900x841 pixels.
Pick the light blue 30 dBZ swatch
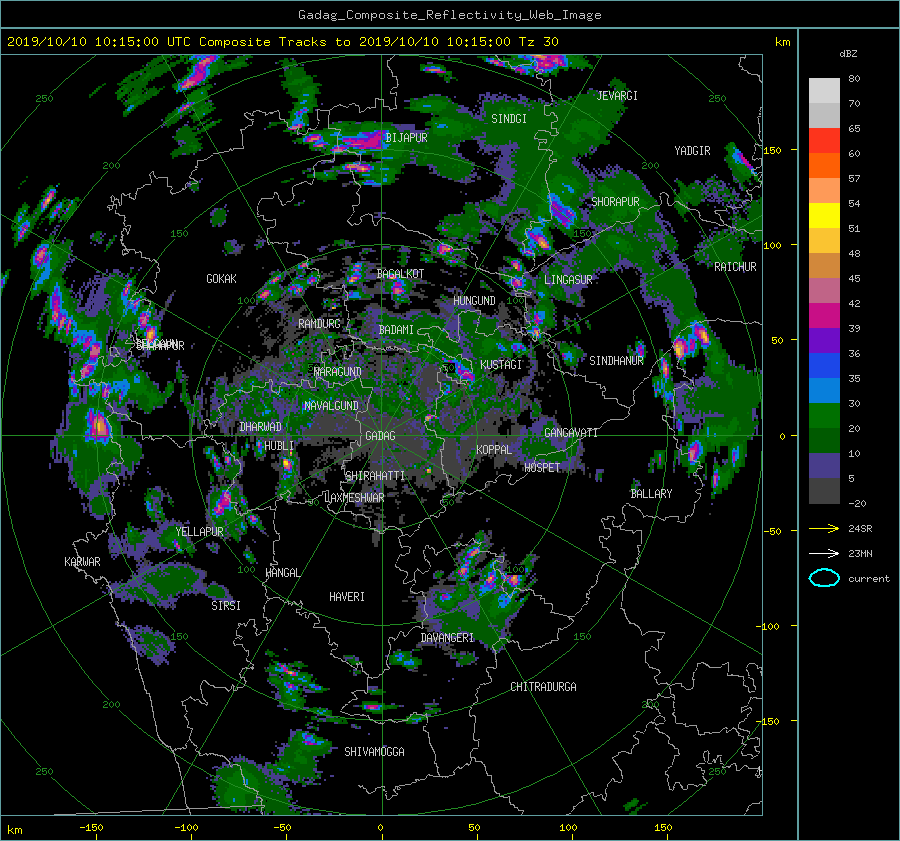tap(824, 391)
